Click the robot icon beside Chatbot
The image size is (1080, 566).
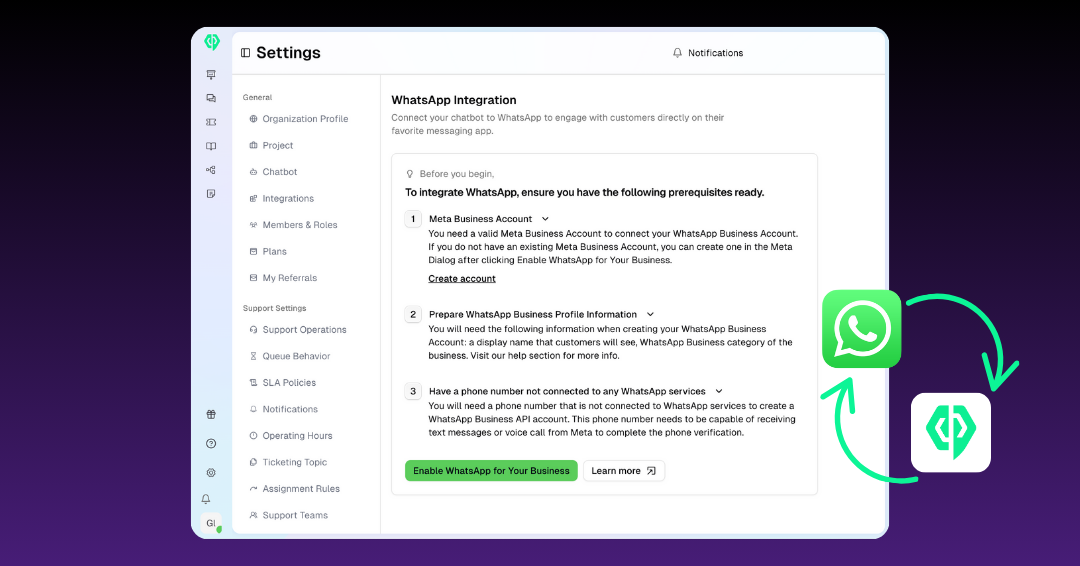(x=253, y=172)
